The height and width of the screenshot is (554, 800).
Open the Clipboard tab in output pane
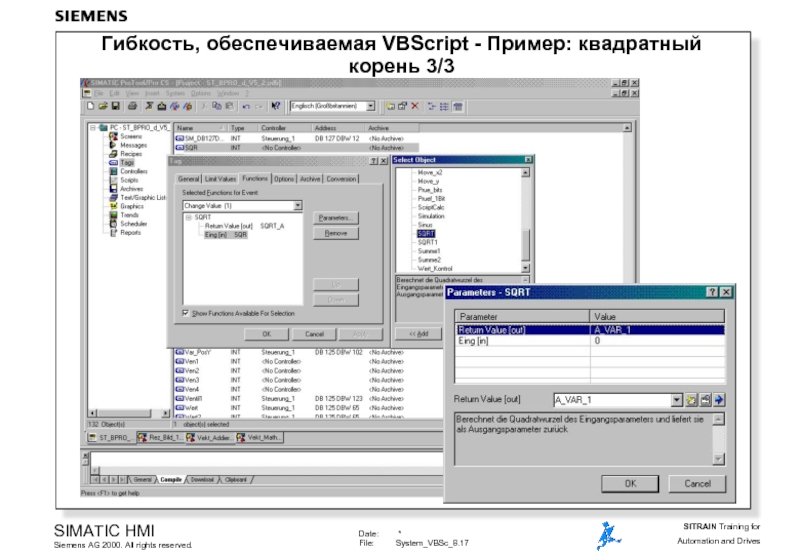pos(236,480)
